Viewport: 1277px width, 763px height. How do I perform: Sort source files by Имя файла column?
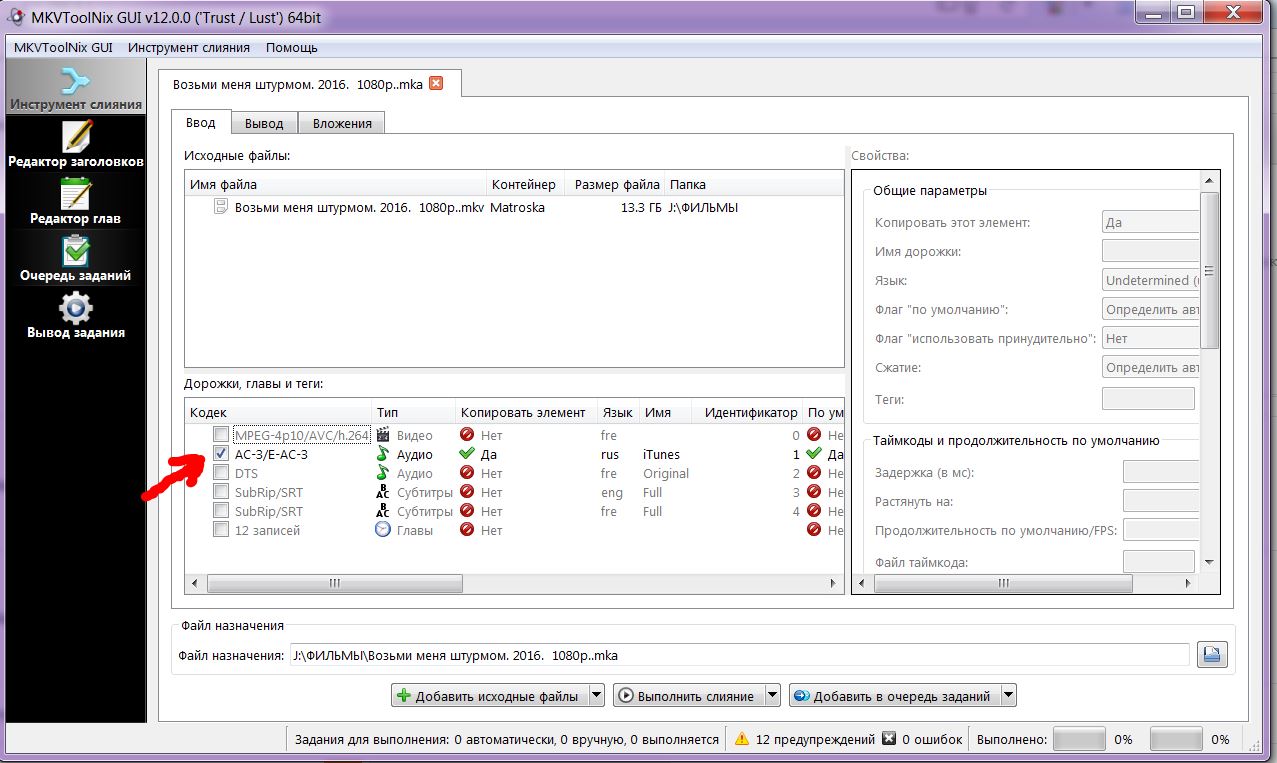[x=336, y=184]
